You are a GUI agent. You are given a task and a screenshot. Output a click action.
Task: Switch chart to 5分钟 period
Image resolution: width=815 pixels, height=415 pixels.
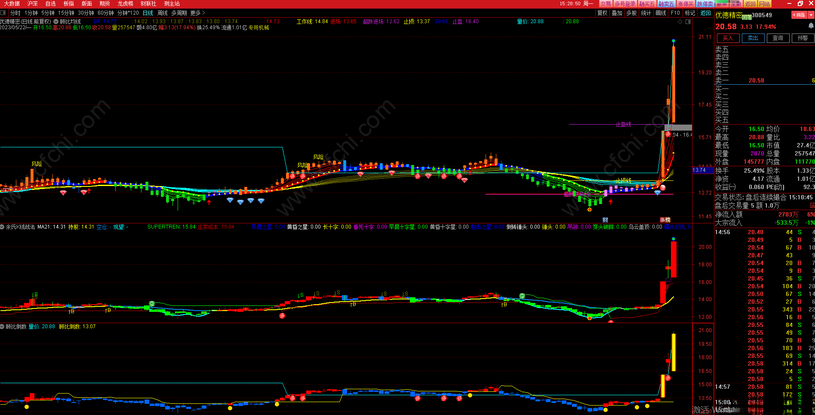click(x=48, y=13)
